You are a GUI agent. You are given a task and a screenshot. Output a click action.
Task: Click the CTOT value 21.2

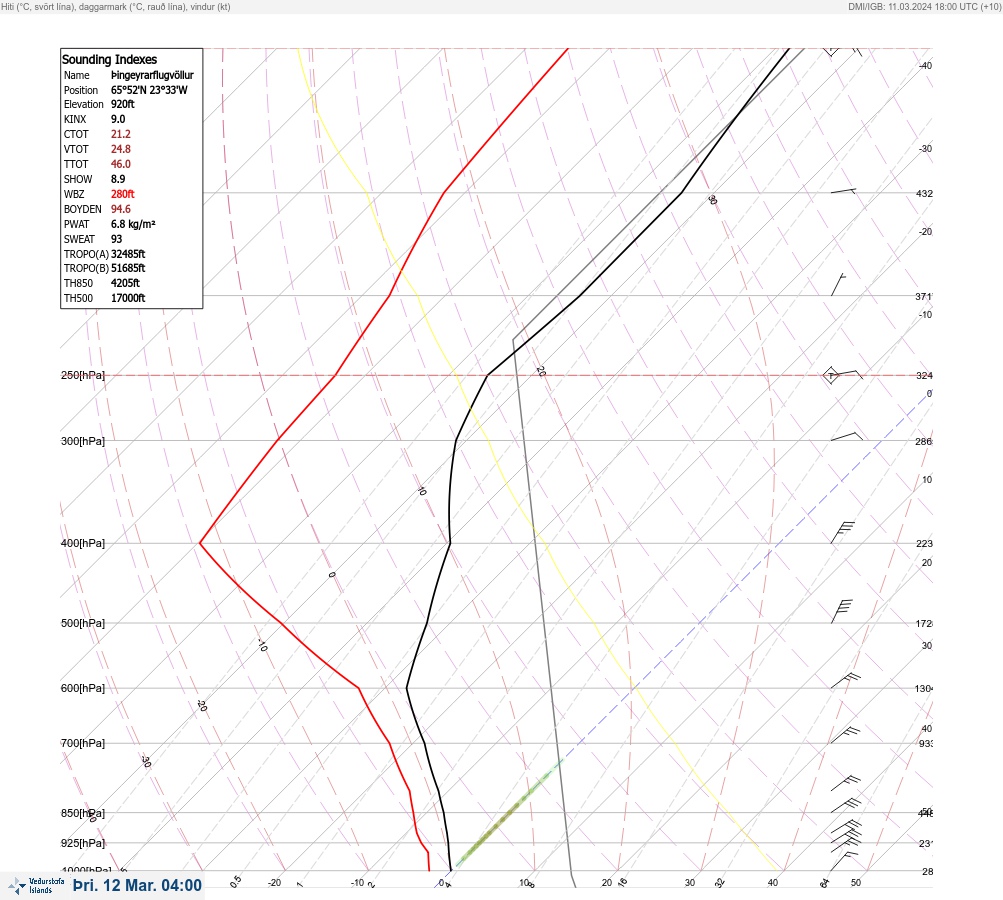coord(121,134)
